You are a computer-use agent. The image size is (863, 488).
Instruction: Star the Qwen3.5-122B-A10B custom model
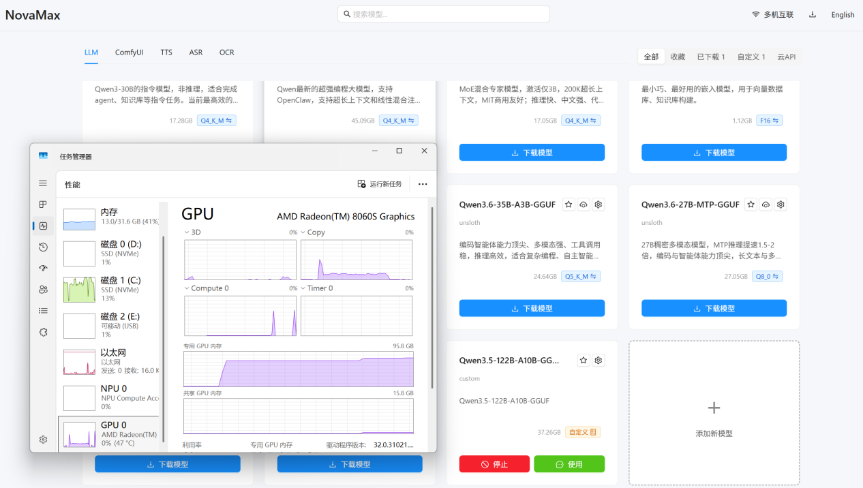coord(583,360)
